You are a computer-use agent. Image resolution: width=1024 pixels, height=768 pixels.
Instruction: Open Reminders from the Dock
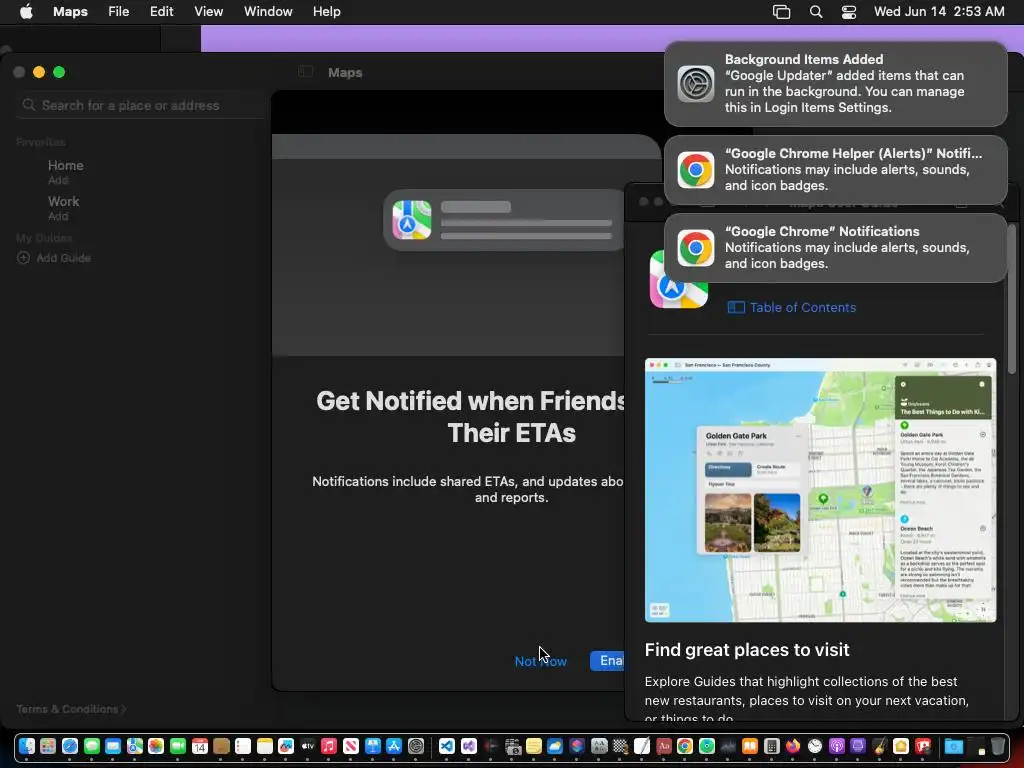243,746
